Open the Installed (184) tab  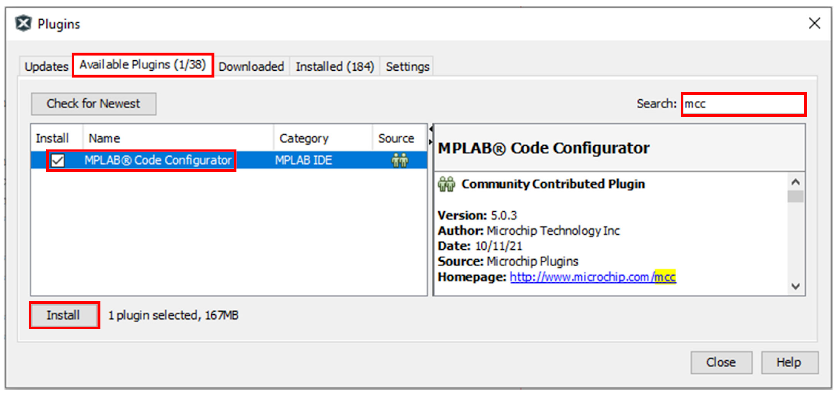335,67
